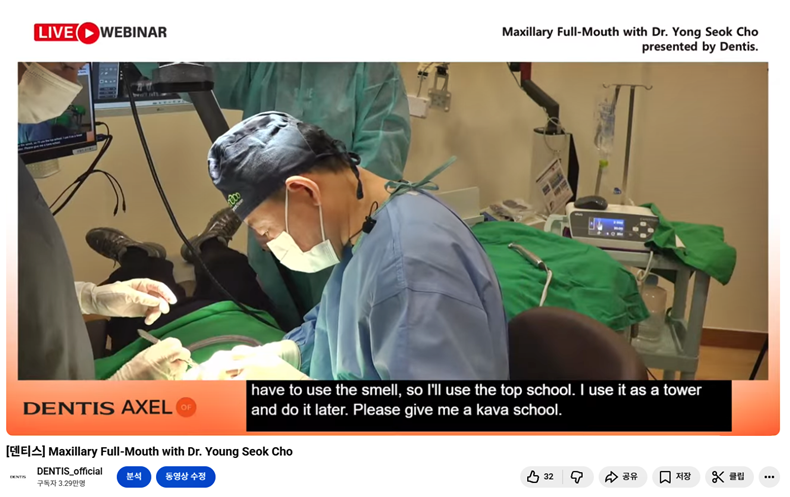The image size is (790, 497).
Task: Click the bookmark save icon
Action: point(665,477)
